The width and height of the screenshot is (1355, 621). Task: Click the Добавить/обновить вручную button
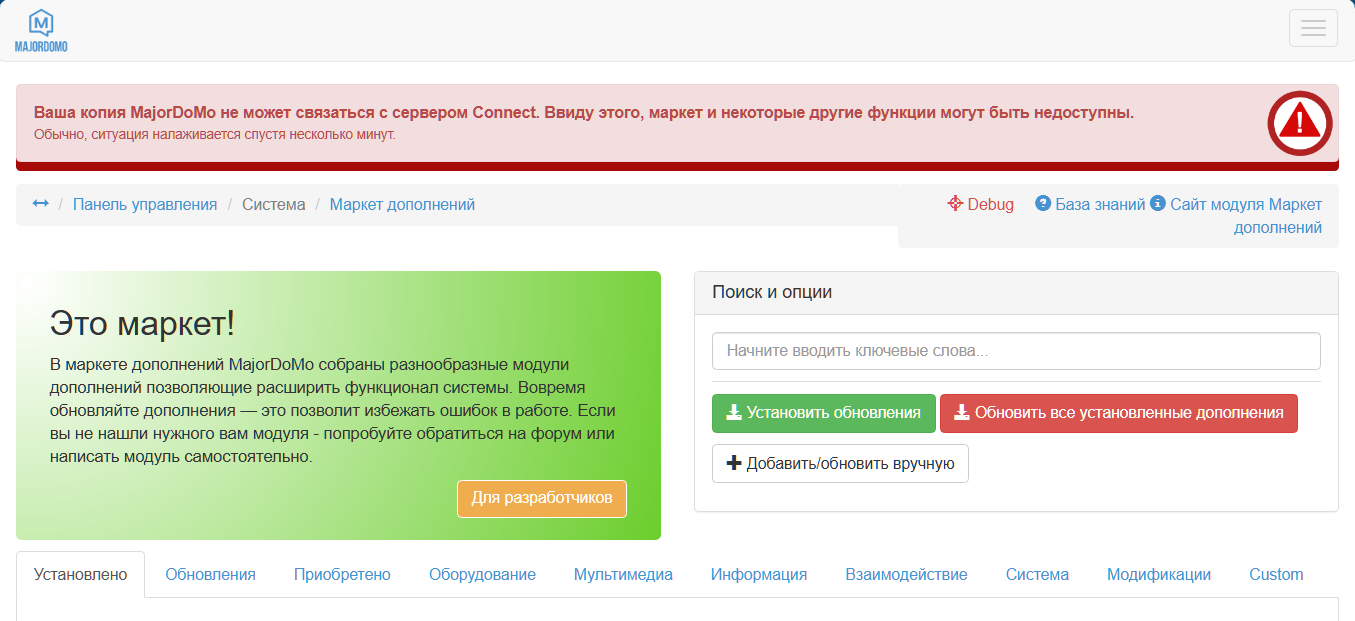(840, 463)
